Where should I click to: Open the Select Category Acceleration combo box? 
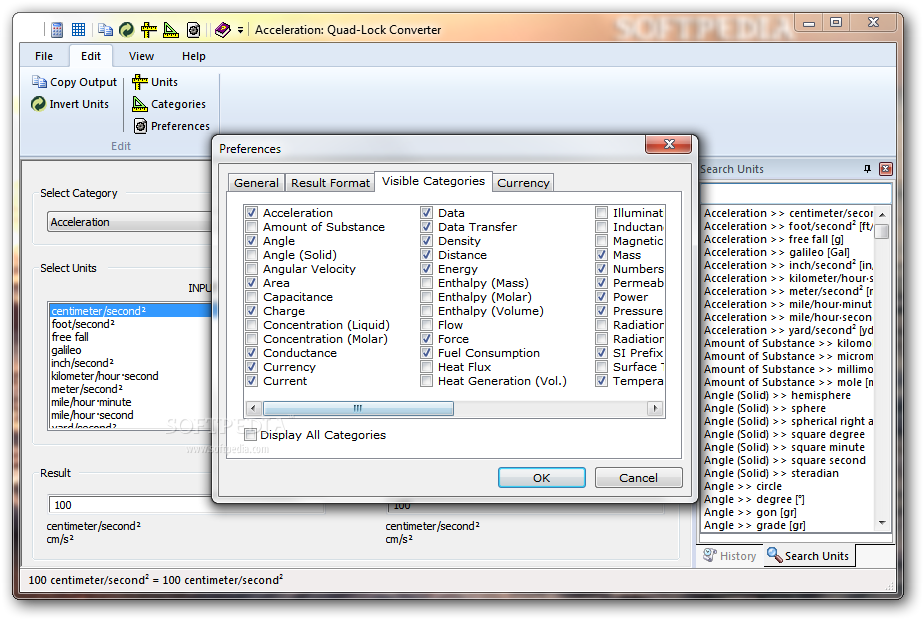pyautogui.click(x=130, y=222)
